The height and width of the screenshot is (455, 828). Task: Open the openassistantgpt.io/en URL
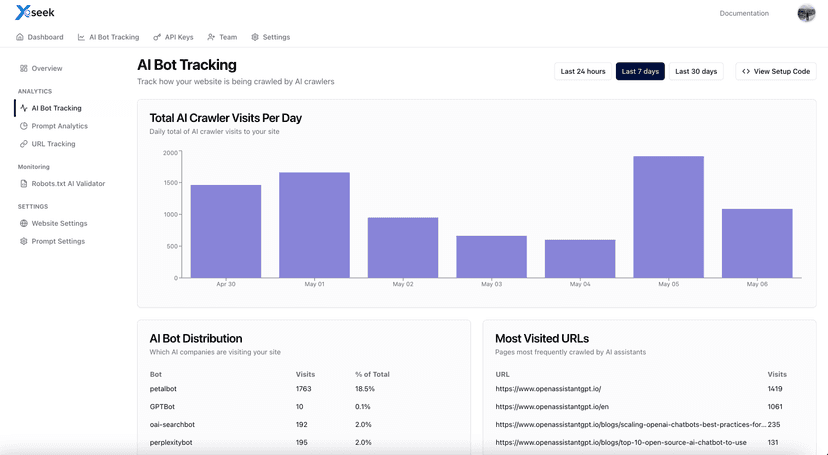(x=552, y=406)
